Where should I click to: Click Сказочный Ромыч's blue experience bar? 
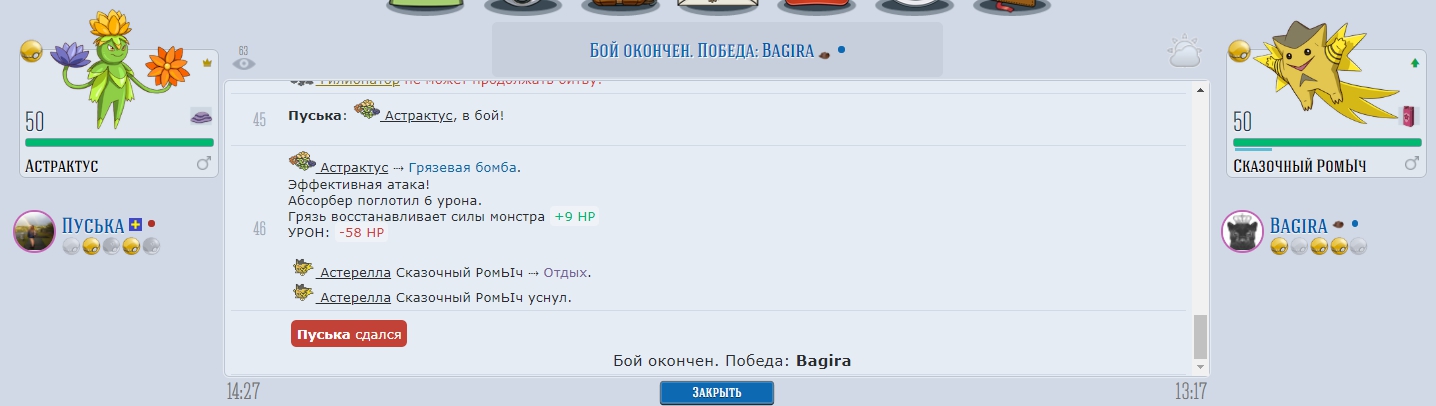coord(1253,150)
